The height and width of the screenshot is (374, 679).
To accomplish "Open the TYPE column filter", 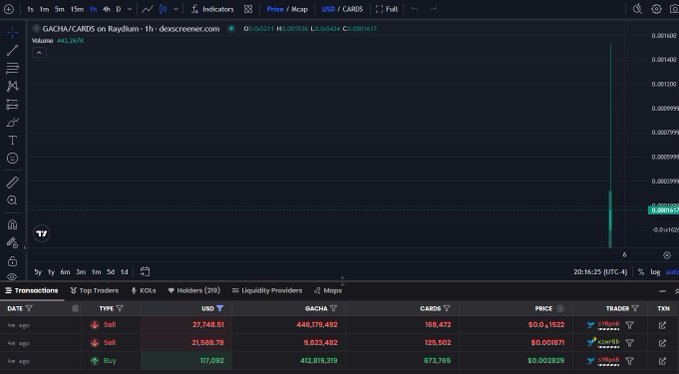I will (120, 309).
